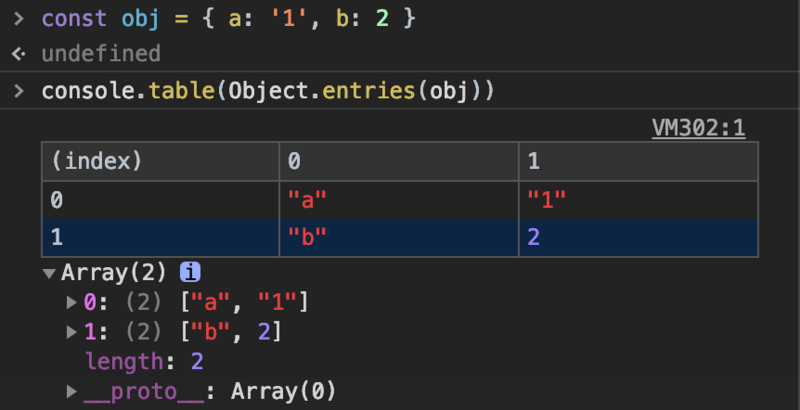The image size is (800, 410).
Task: Select the table cell containing "a"
Action: coord(399,200)
